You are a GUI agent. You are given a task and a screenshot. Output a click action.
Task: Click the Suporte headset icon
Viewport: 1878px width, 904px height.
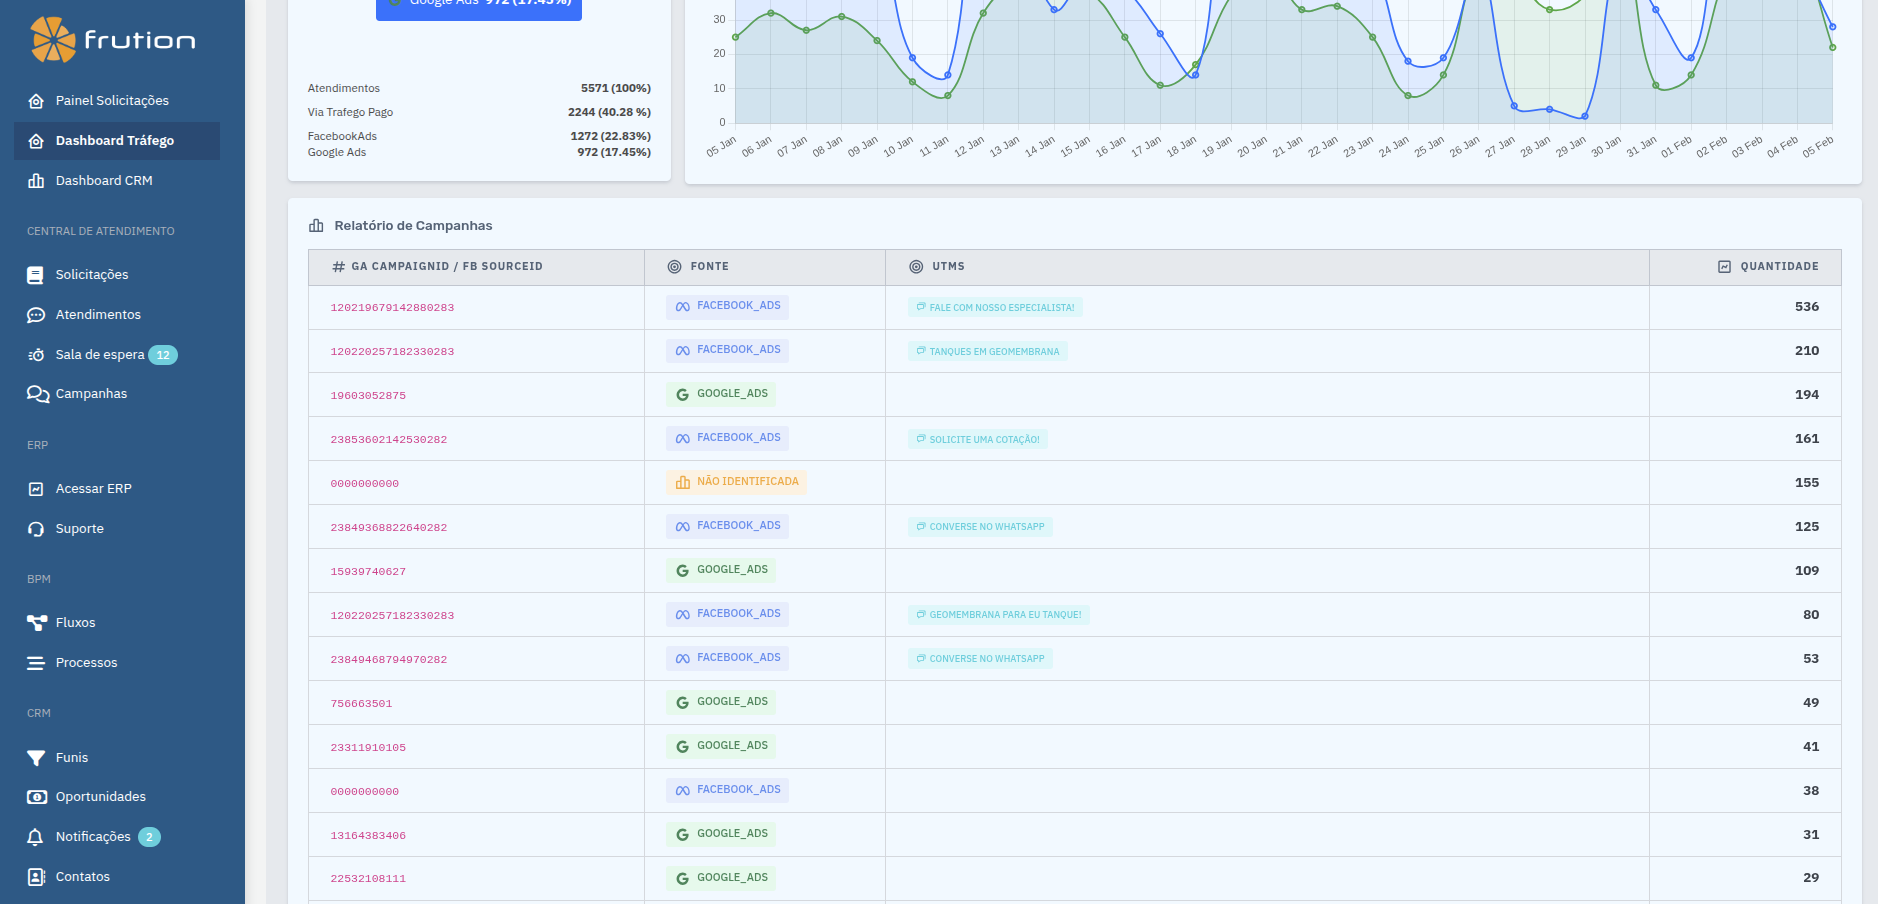pyautogui.click(x=36, y=529)
